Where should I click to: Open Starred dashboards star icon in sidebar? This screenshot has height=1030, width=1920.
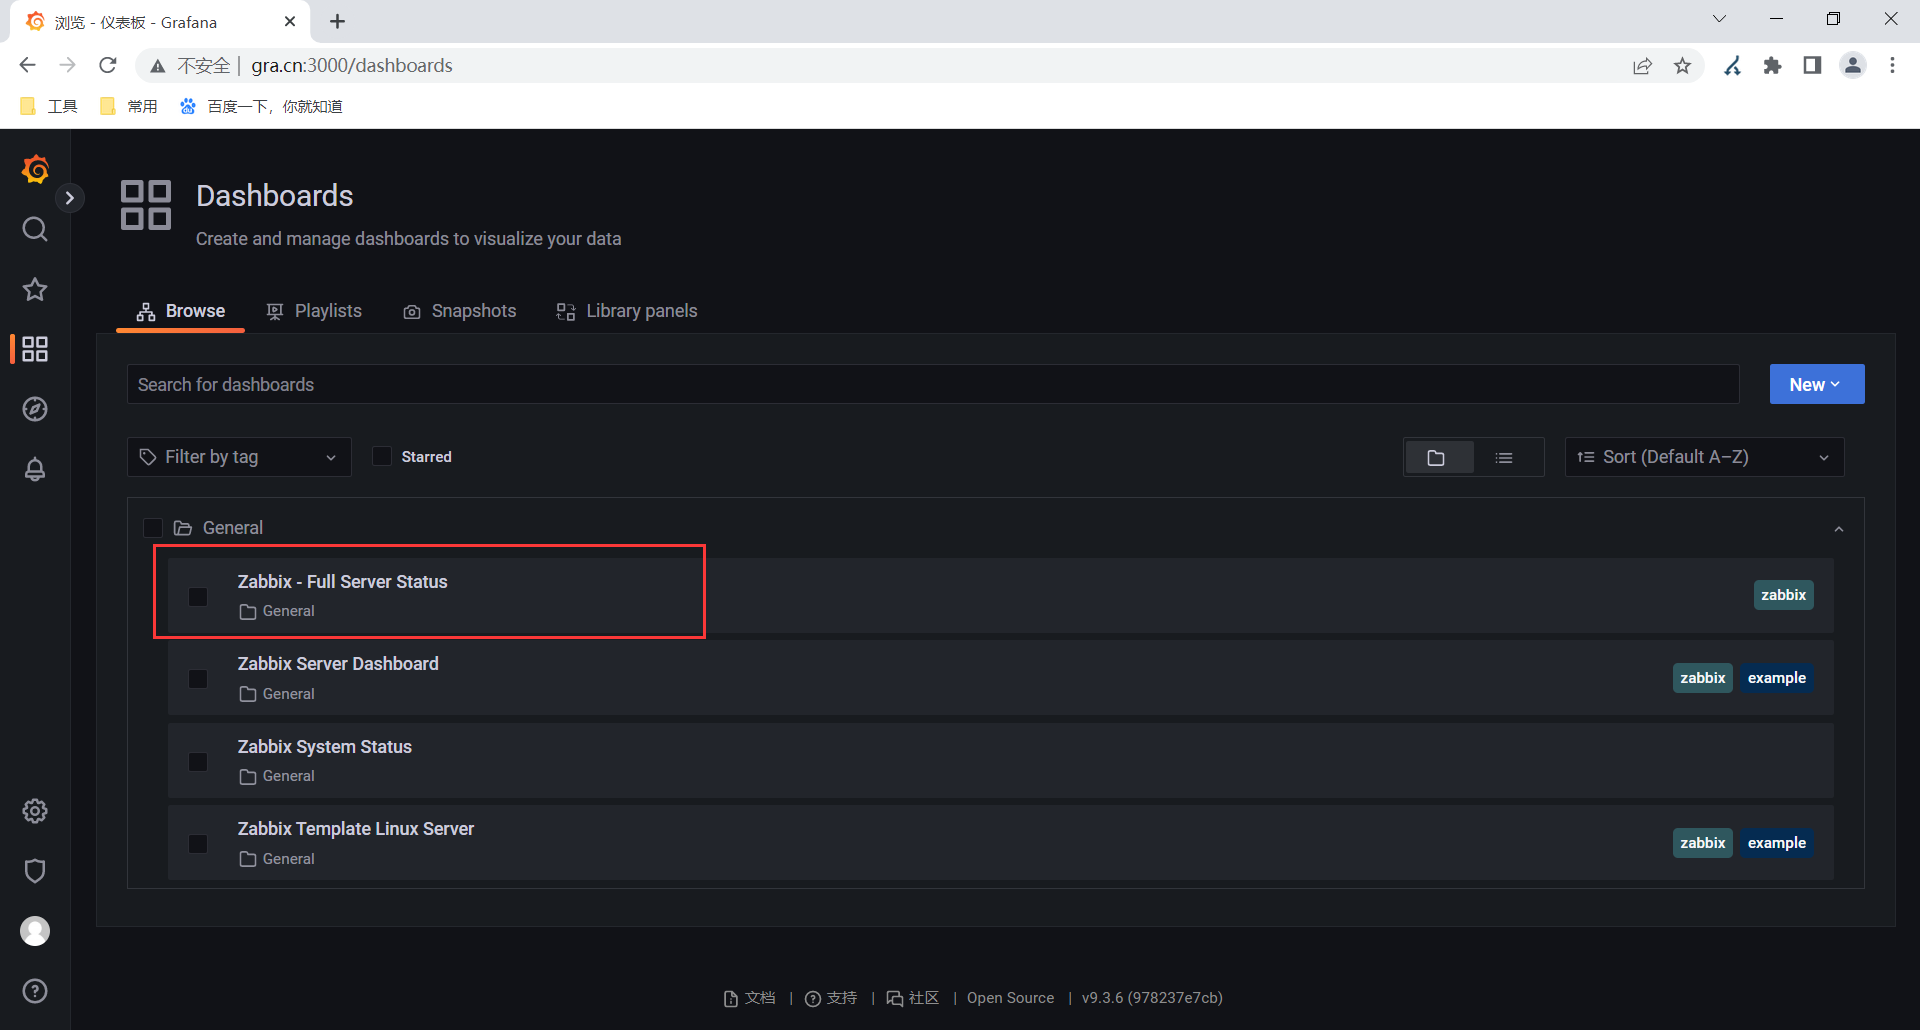point(35,290)
